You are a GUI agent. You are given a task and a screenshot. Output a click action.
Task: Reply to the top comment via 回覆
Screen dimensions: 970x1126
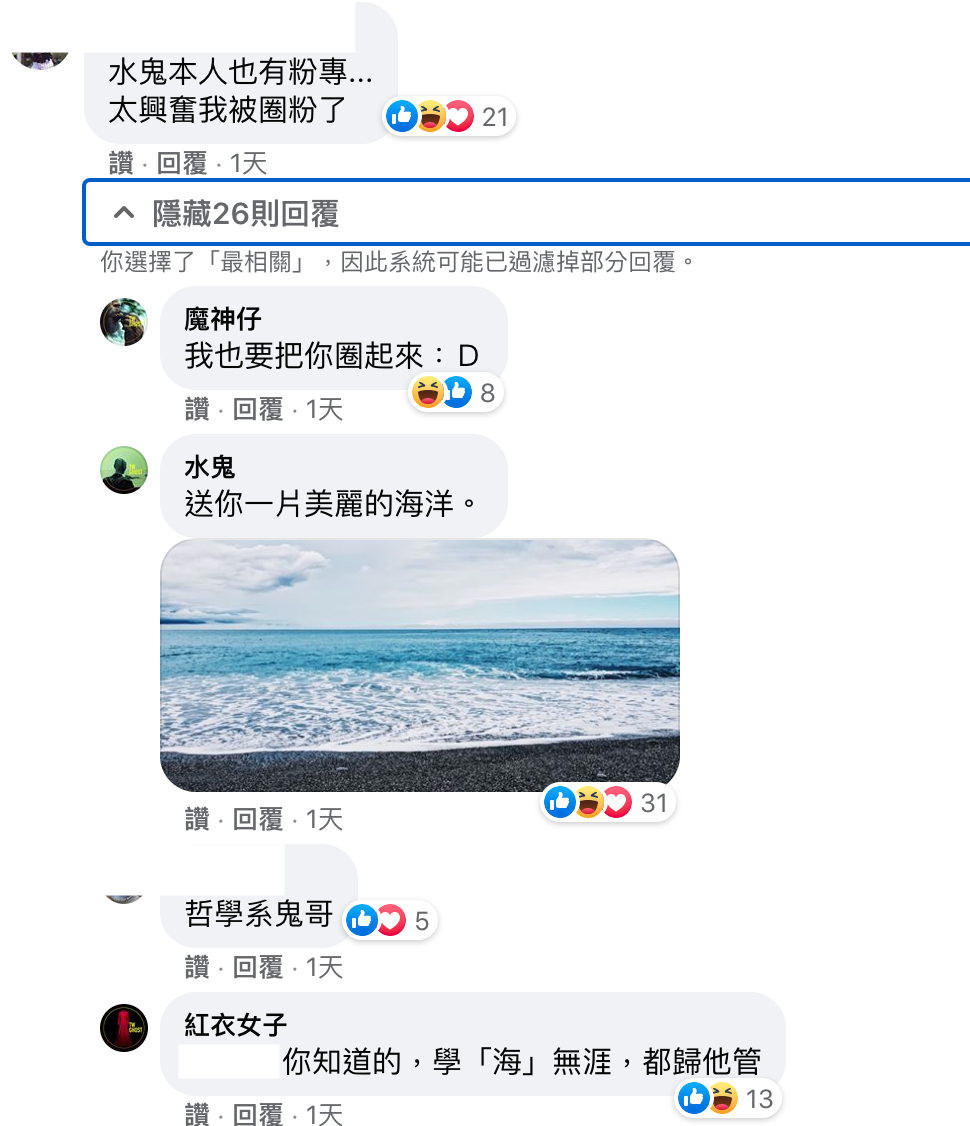pyautogui.click(x=182, y=163)
